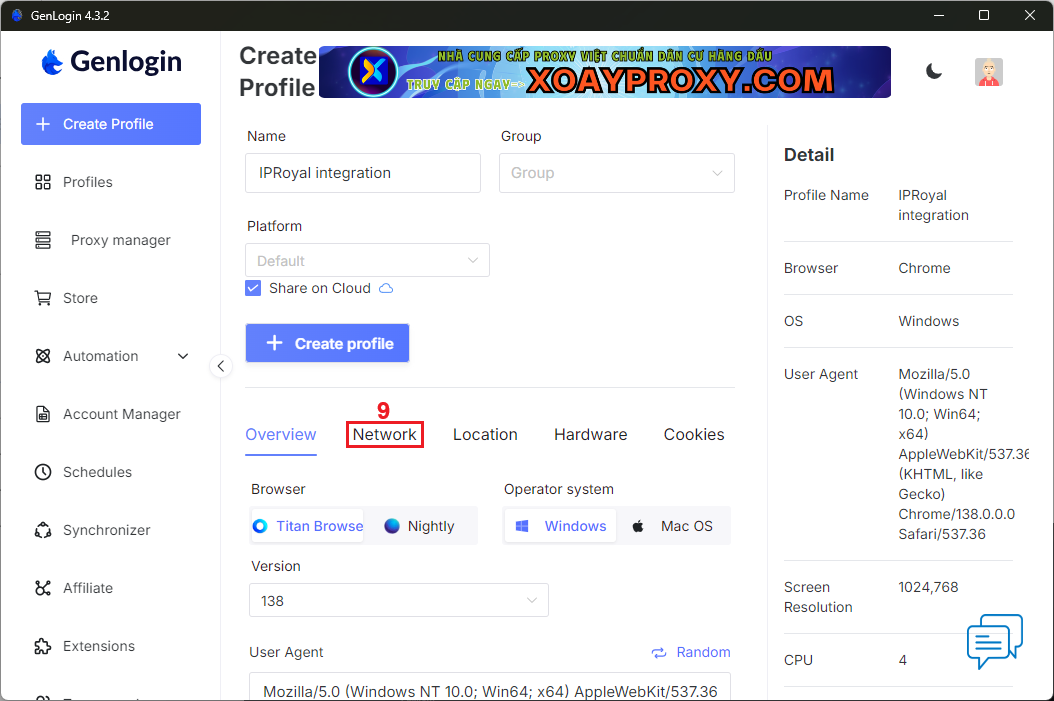The image size is (1054, 701).
Task: Open the Proxy manager section
Action: 120,240
